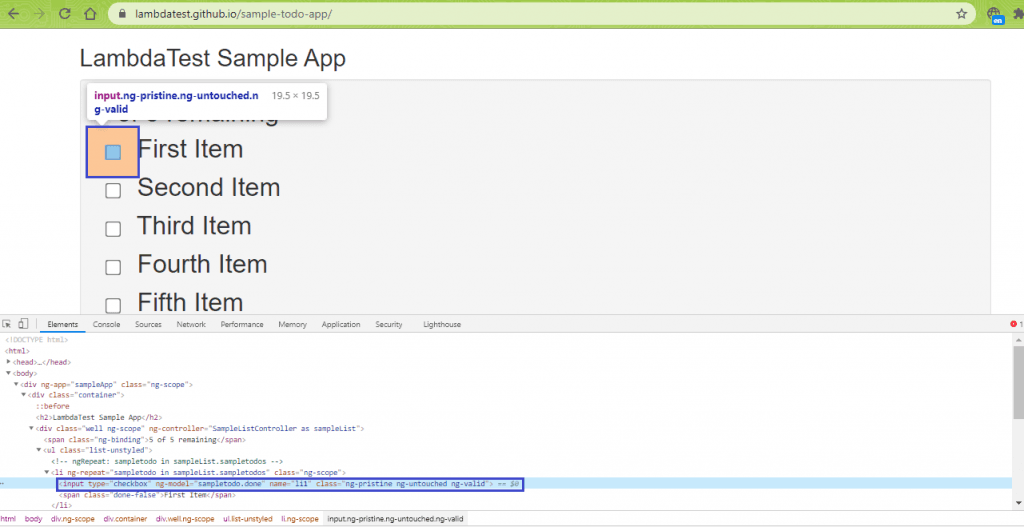Click the address bar URL field
This screenshot has height=527, width=1024.
click(542, 14)
